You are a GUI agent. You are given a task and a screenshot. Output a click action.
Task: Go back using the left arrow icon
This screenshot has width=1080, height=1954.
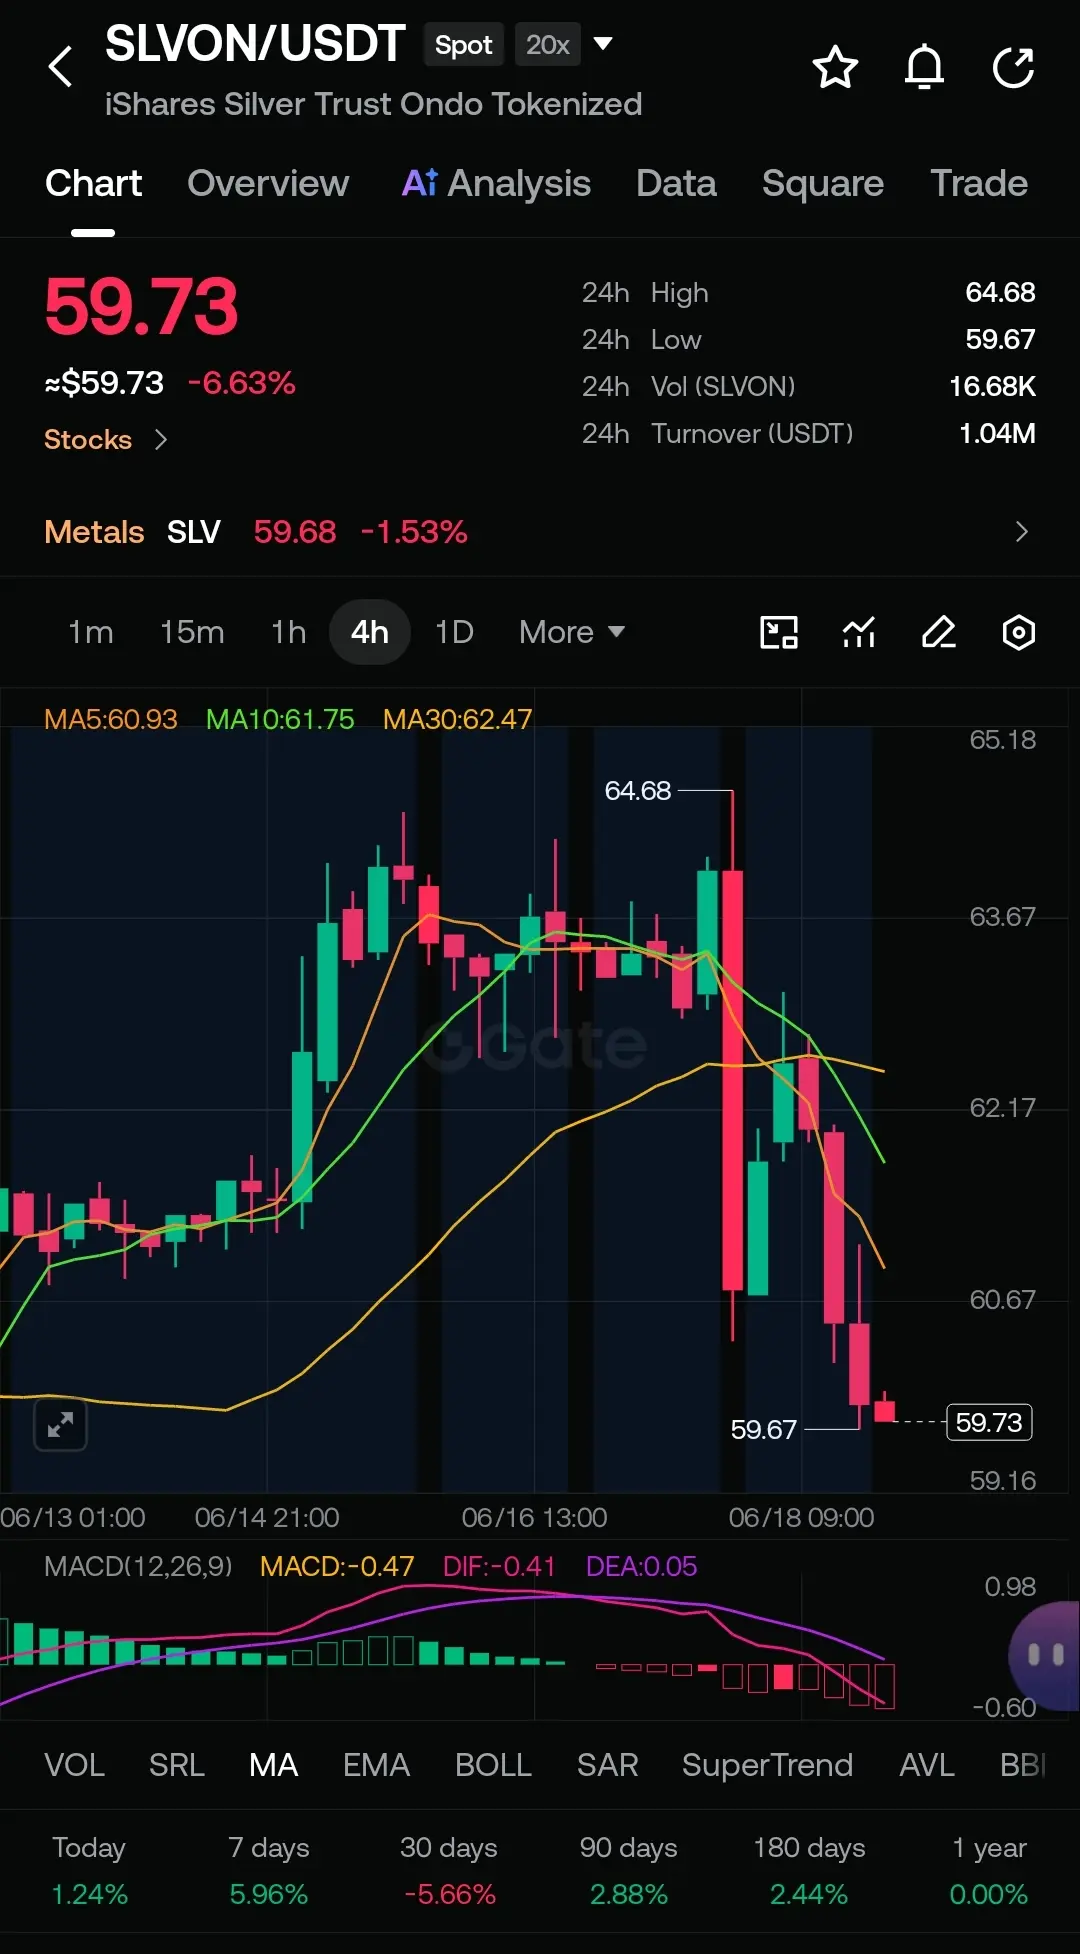click(61, 67)
